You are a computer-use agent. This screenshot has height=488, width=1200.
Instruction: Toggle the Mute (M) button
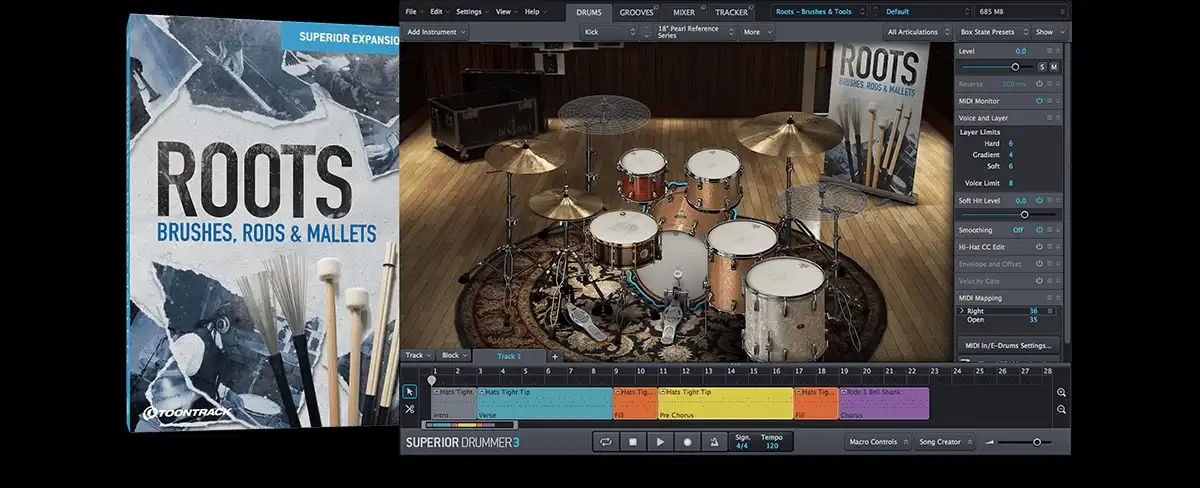1053,66
